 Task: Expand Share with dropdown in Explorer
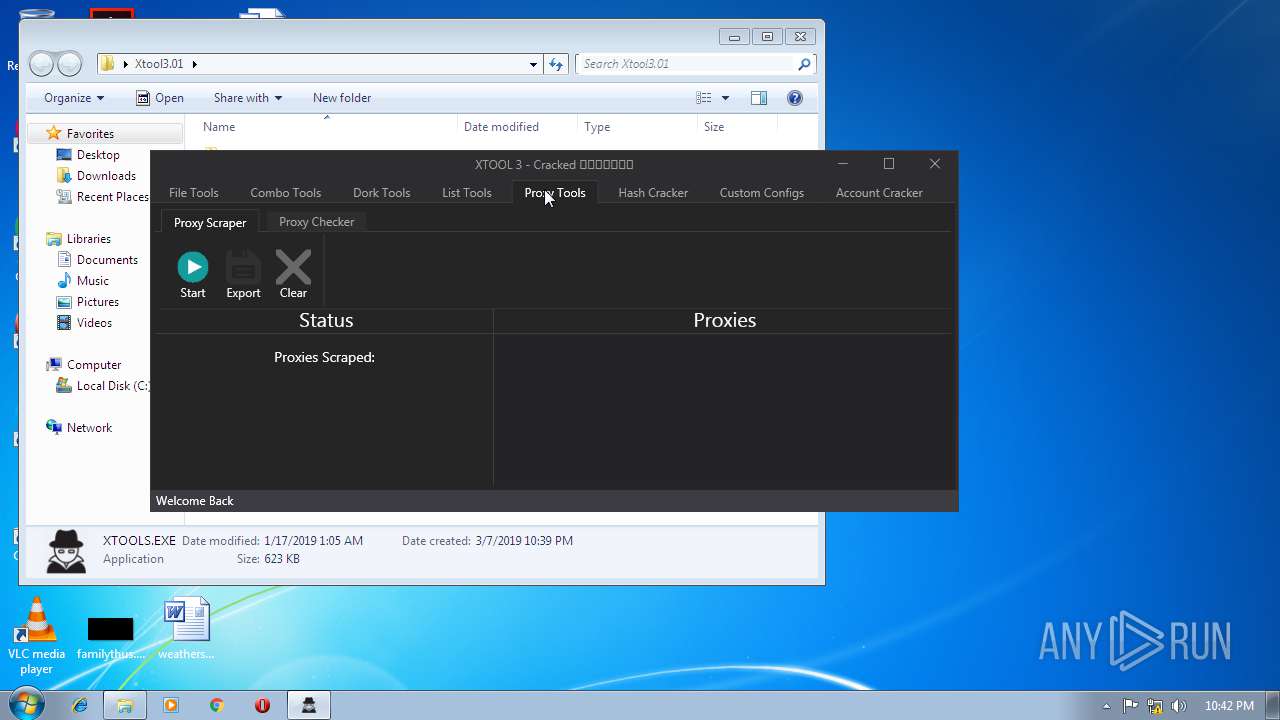point(248,98)
